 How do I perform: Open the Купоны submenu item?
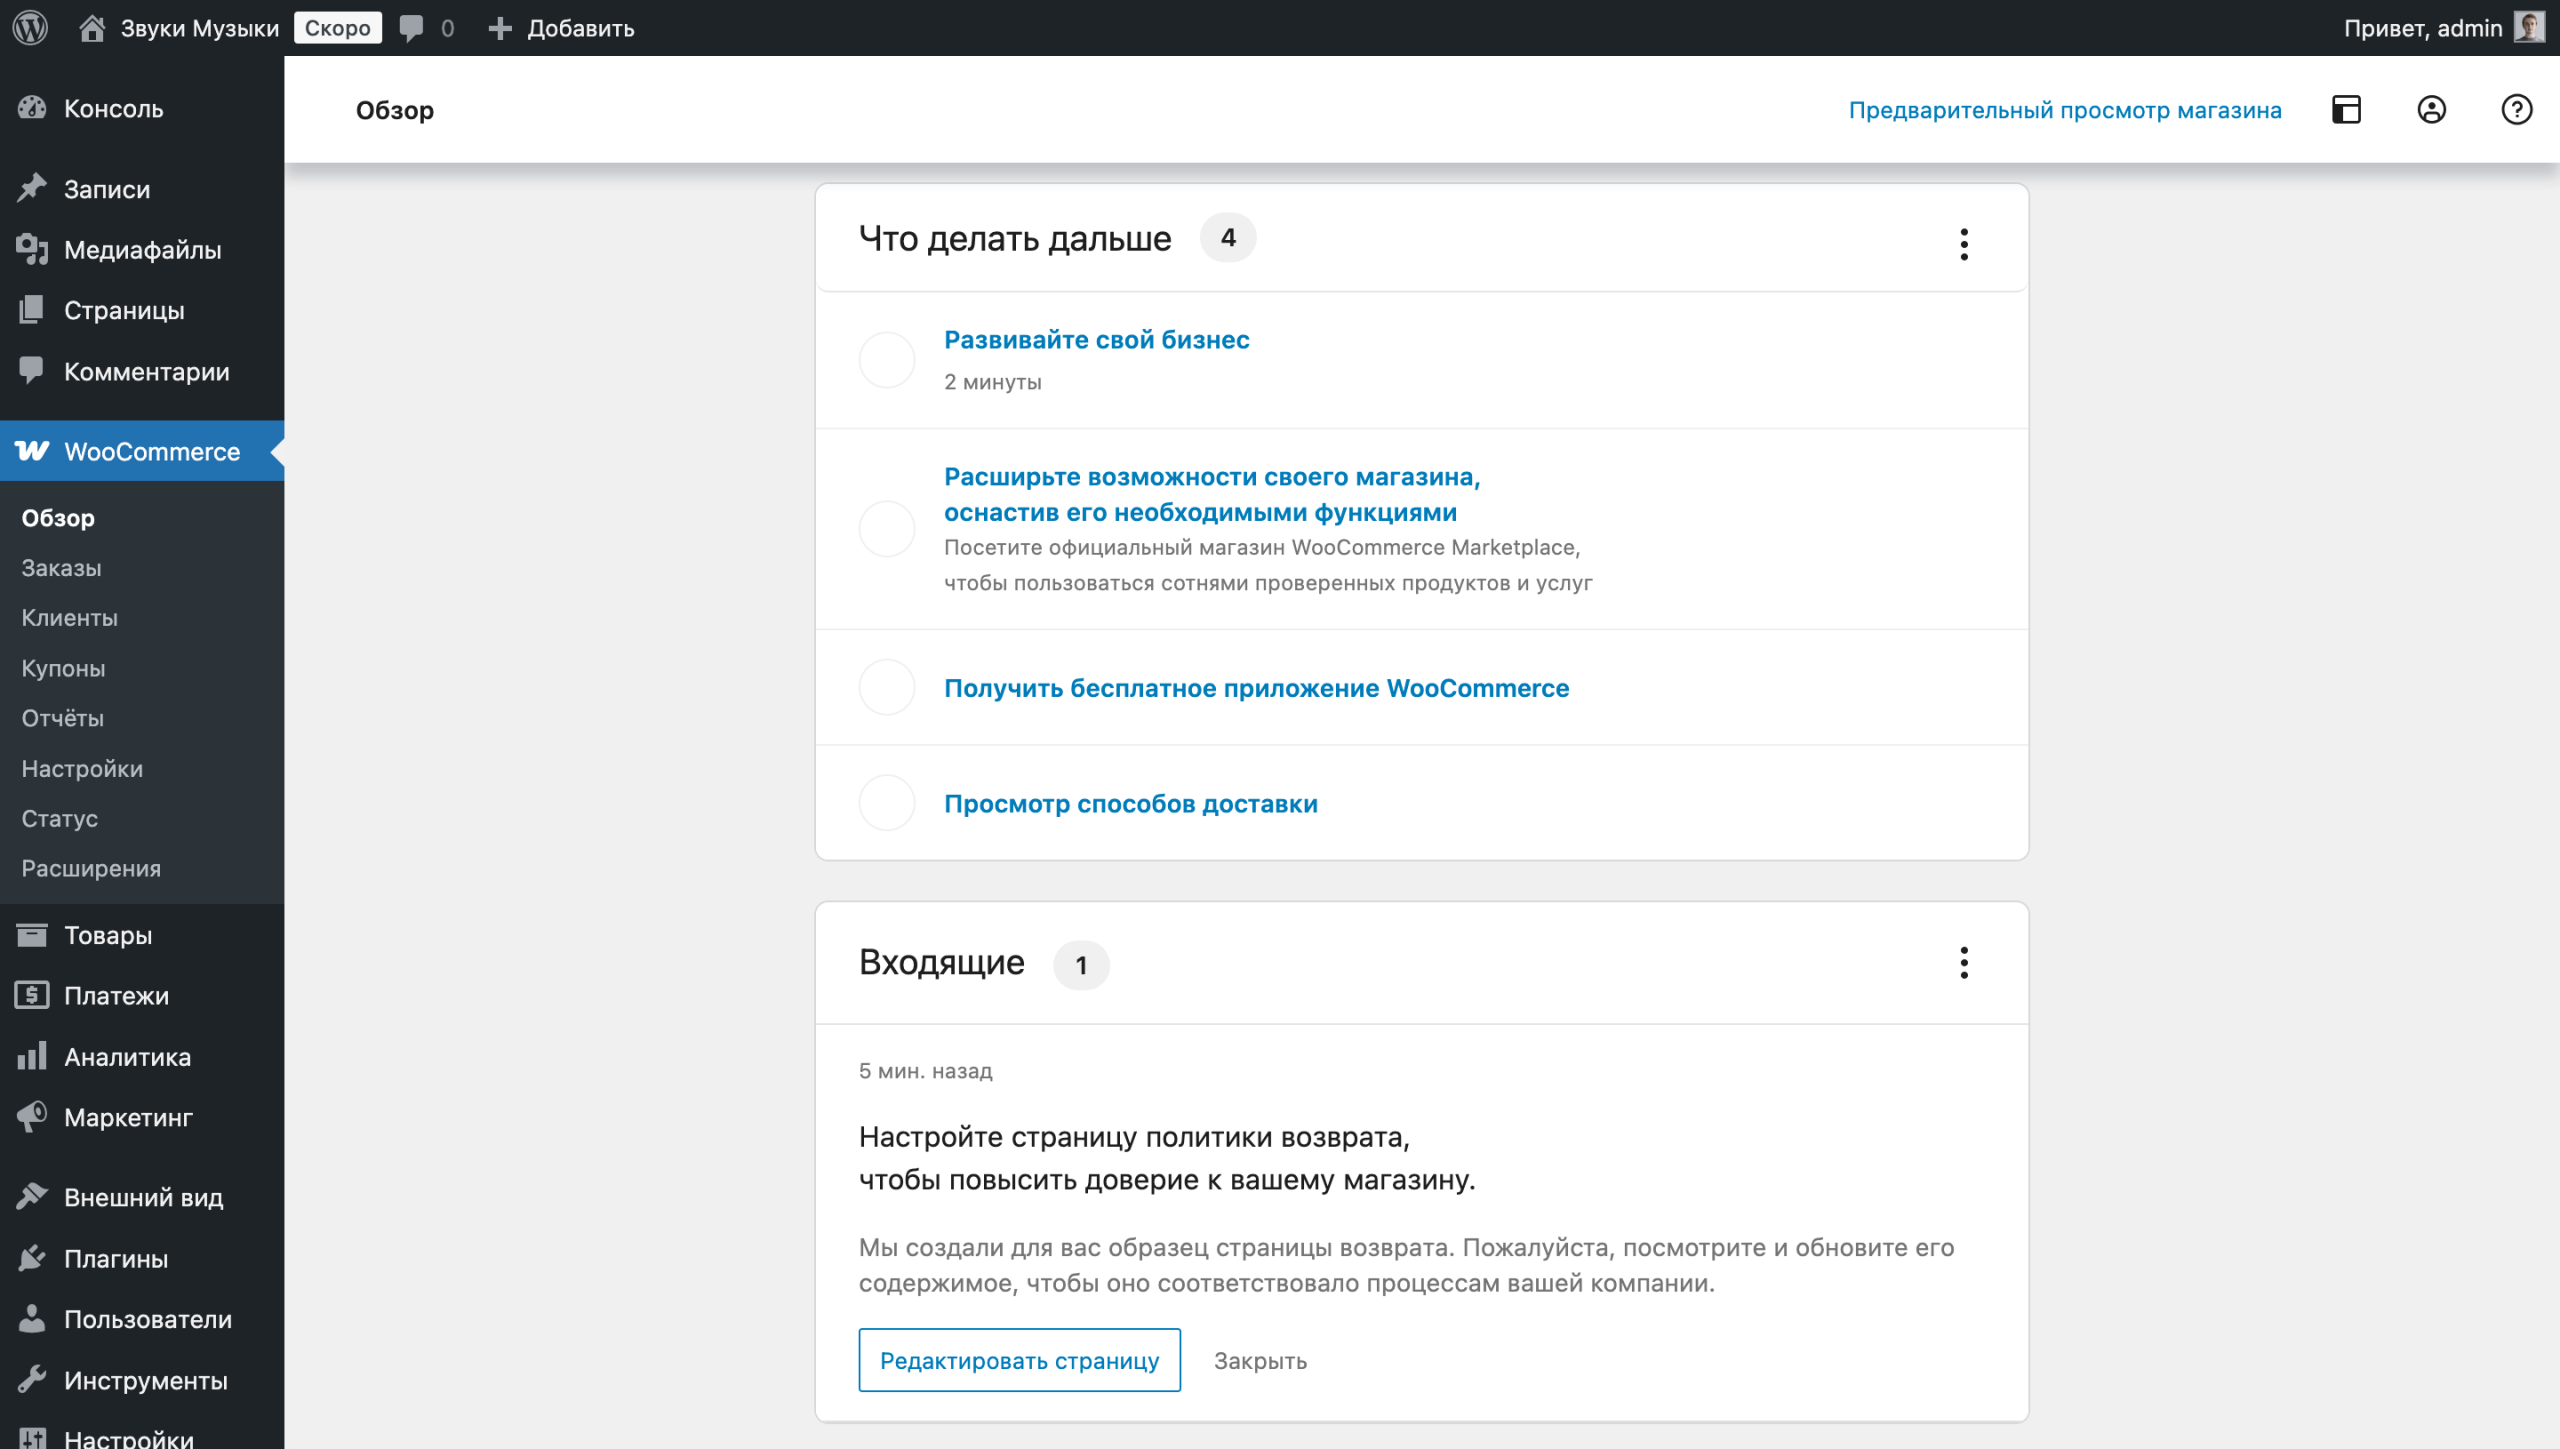[63, 668]
